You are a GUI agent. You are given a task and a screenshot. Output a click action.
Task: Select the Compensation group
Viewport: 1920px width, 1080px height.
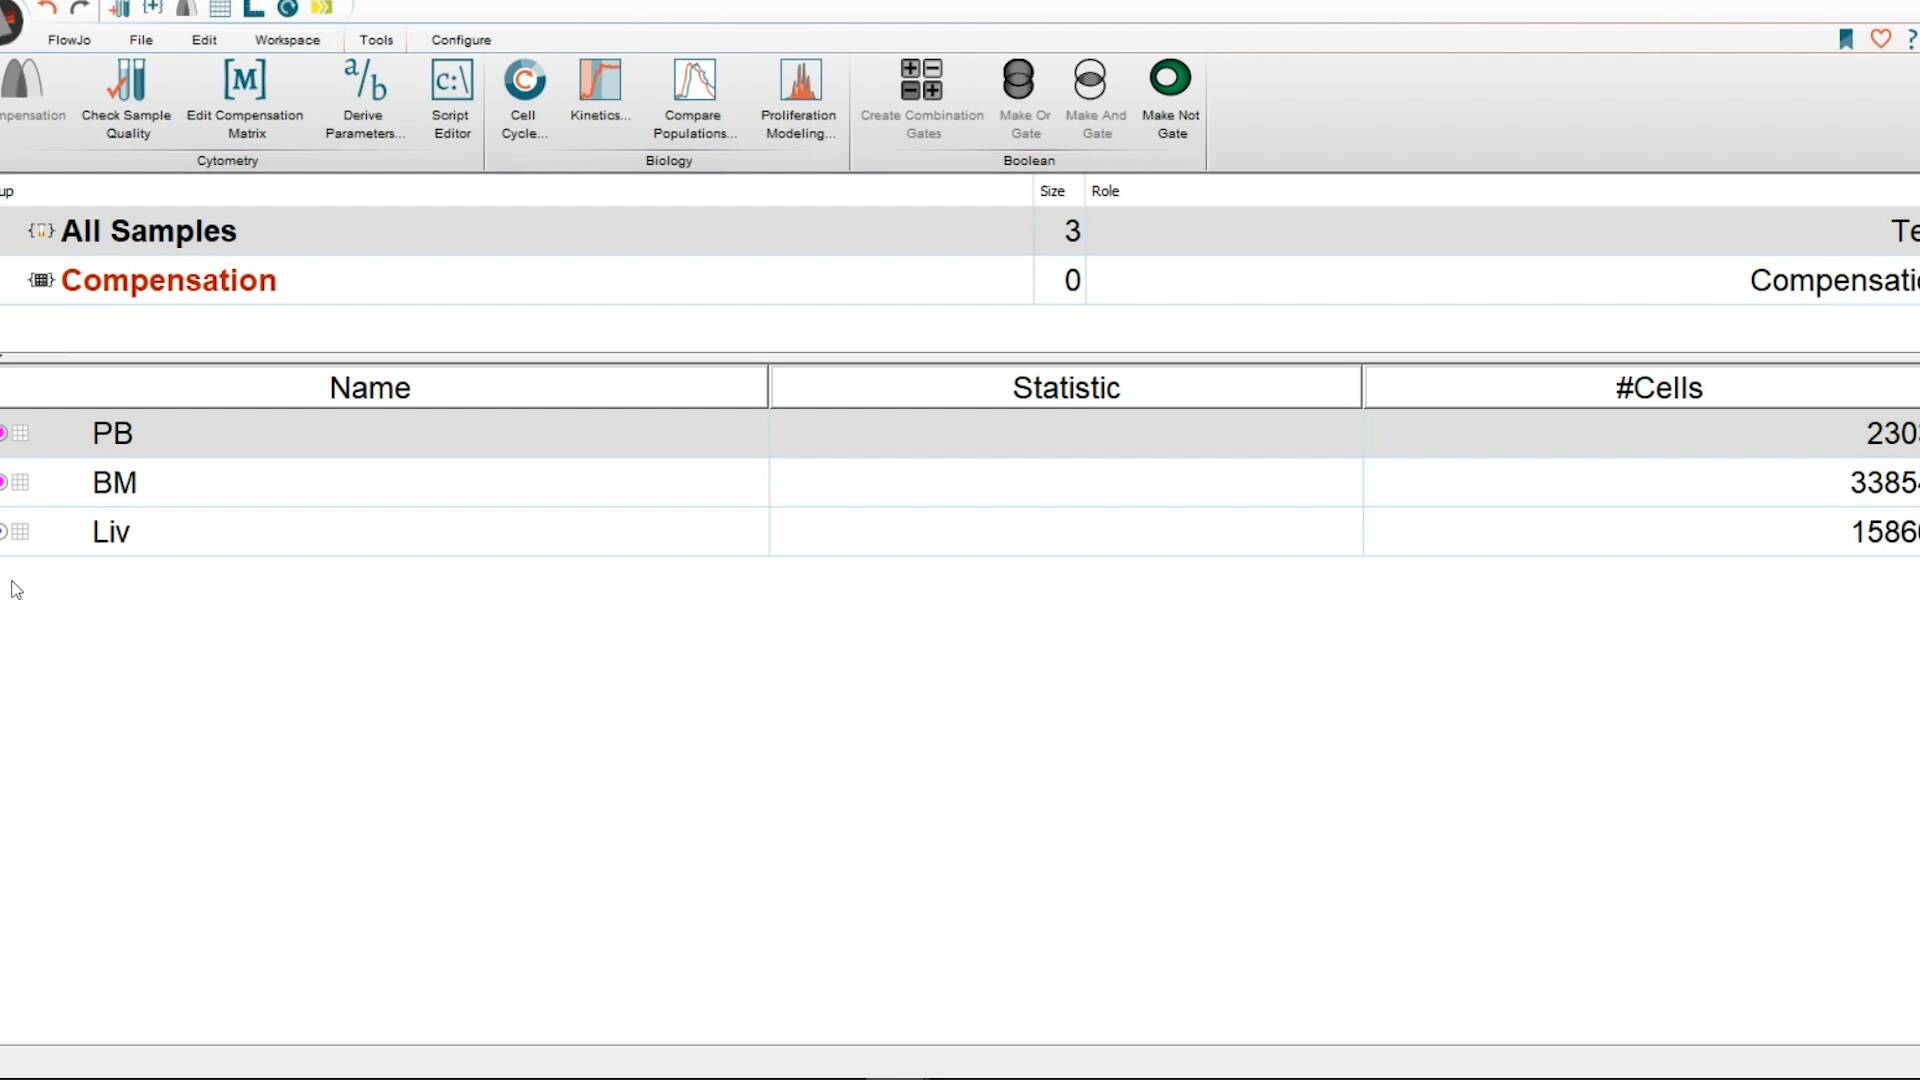(x=168, y=281)
